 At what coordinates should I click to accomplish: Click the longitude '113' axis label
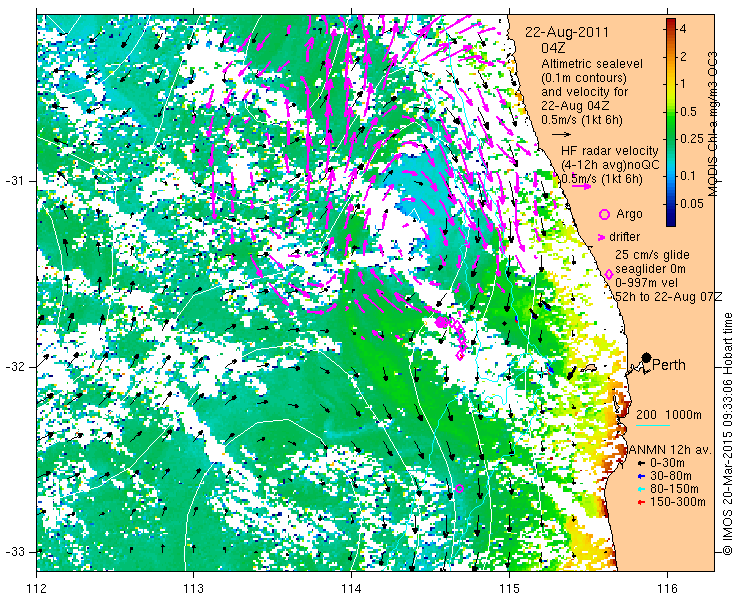pyautogui.click(x=193, y=588)
